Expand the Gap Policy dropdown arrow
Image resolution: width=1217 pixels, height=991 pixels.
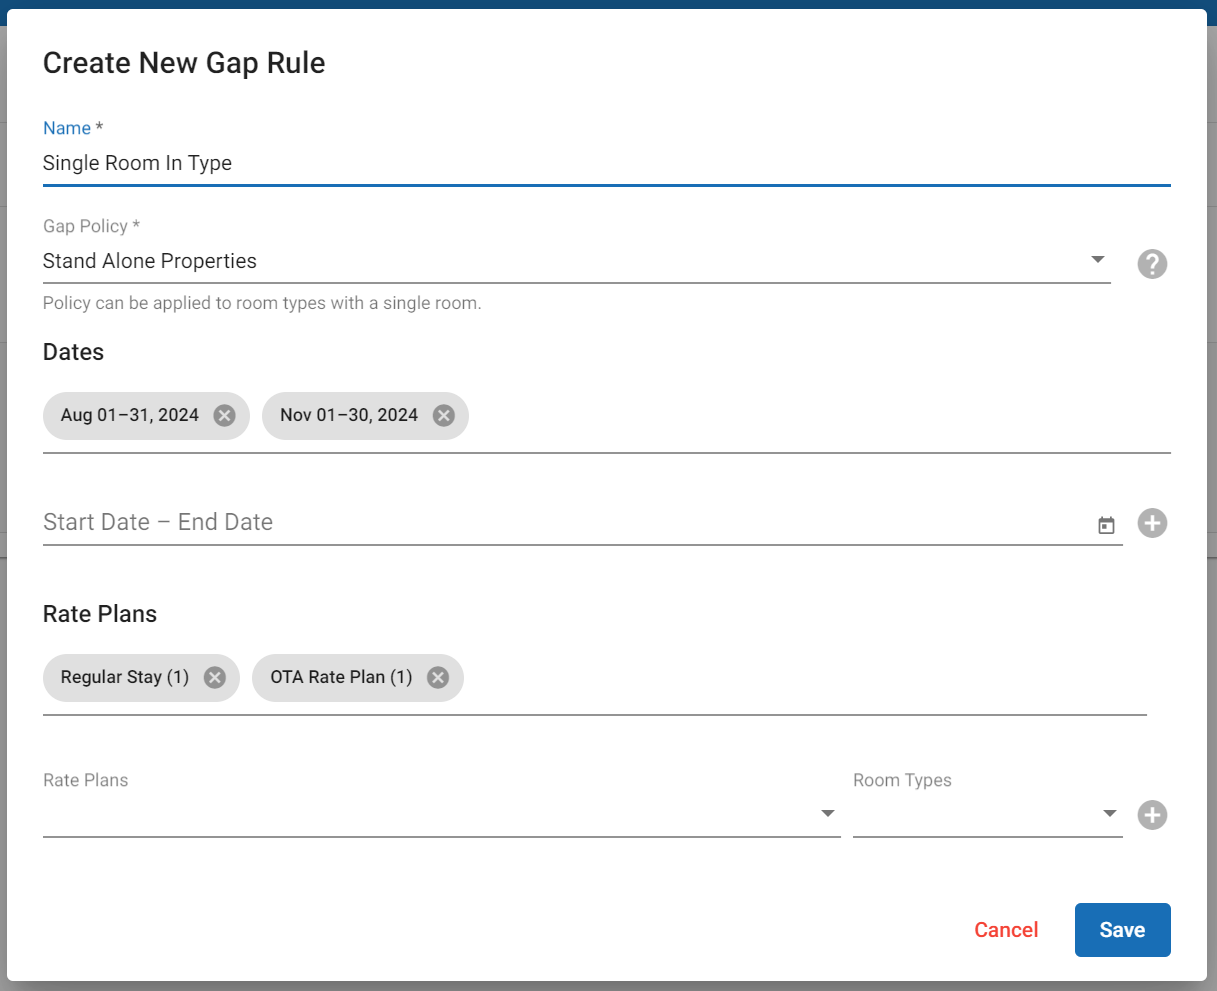point(1097,260)
